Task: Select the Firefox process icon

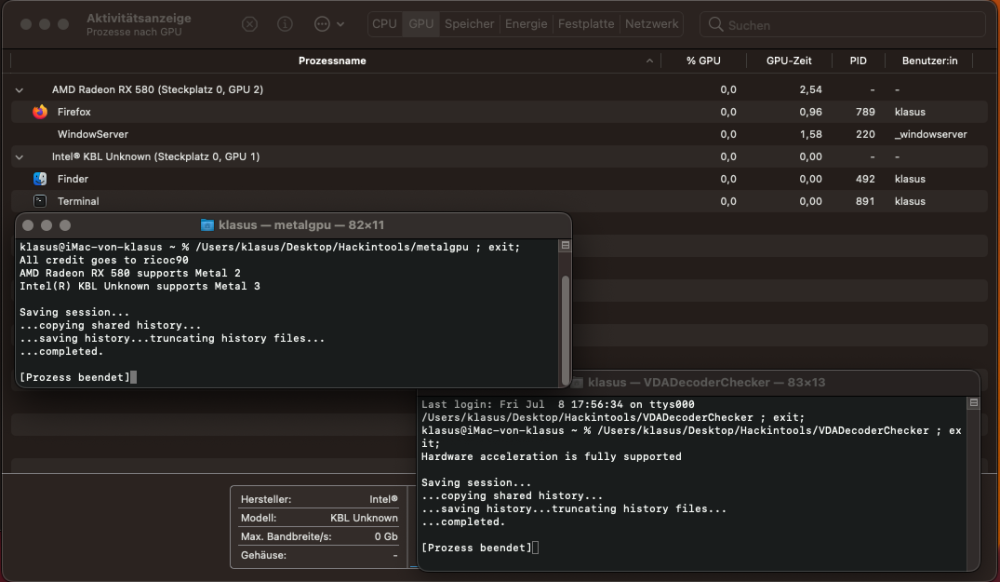Action: pos(40,112)
